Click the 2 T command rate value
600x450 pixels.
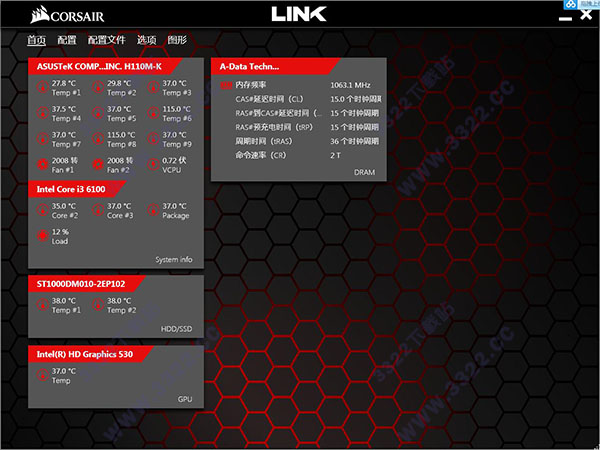335,155
